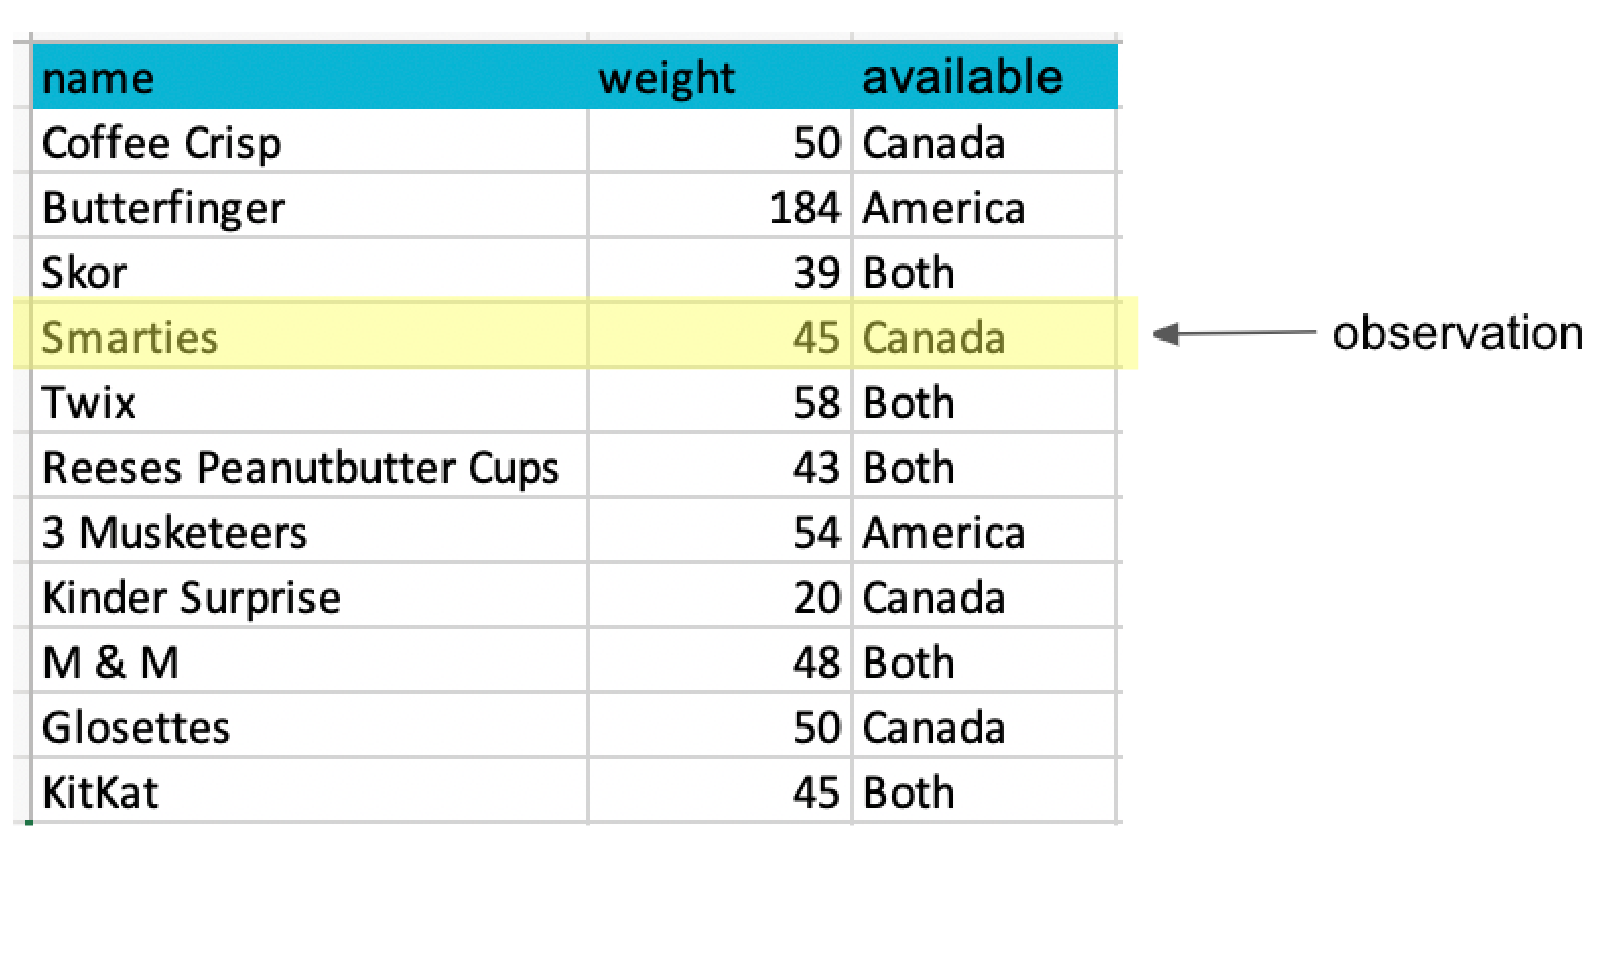Screen dimensions: 1618x980
Task: Select the Glosettes name cell
Action: [x=136, y=728]
